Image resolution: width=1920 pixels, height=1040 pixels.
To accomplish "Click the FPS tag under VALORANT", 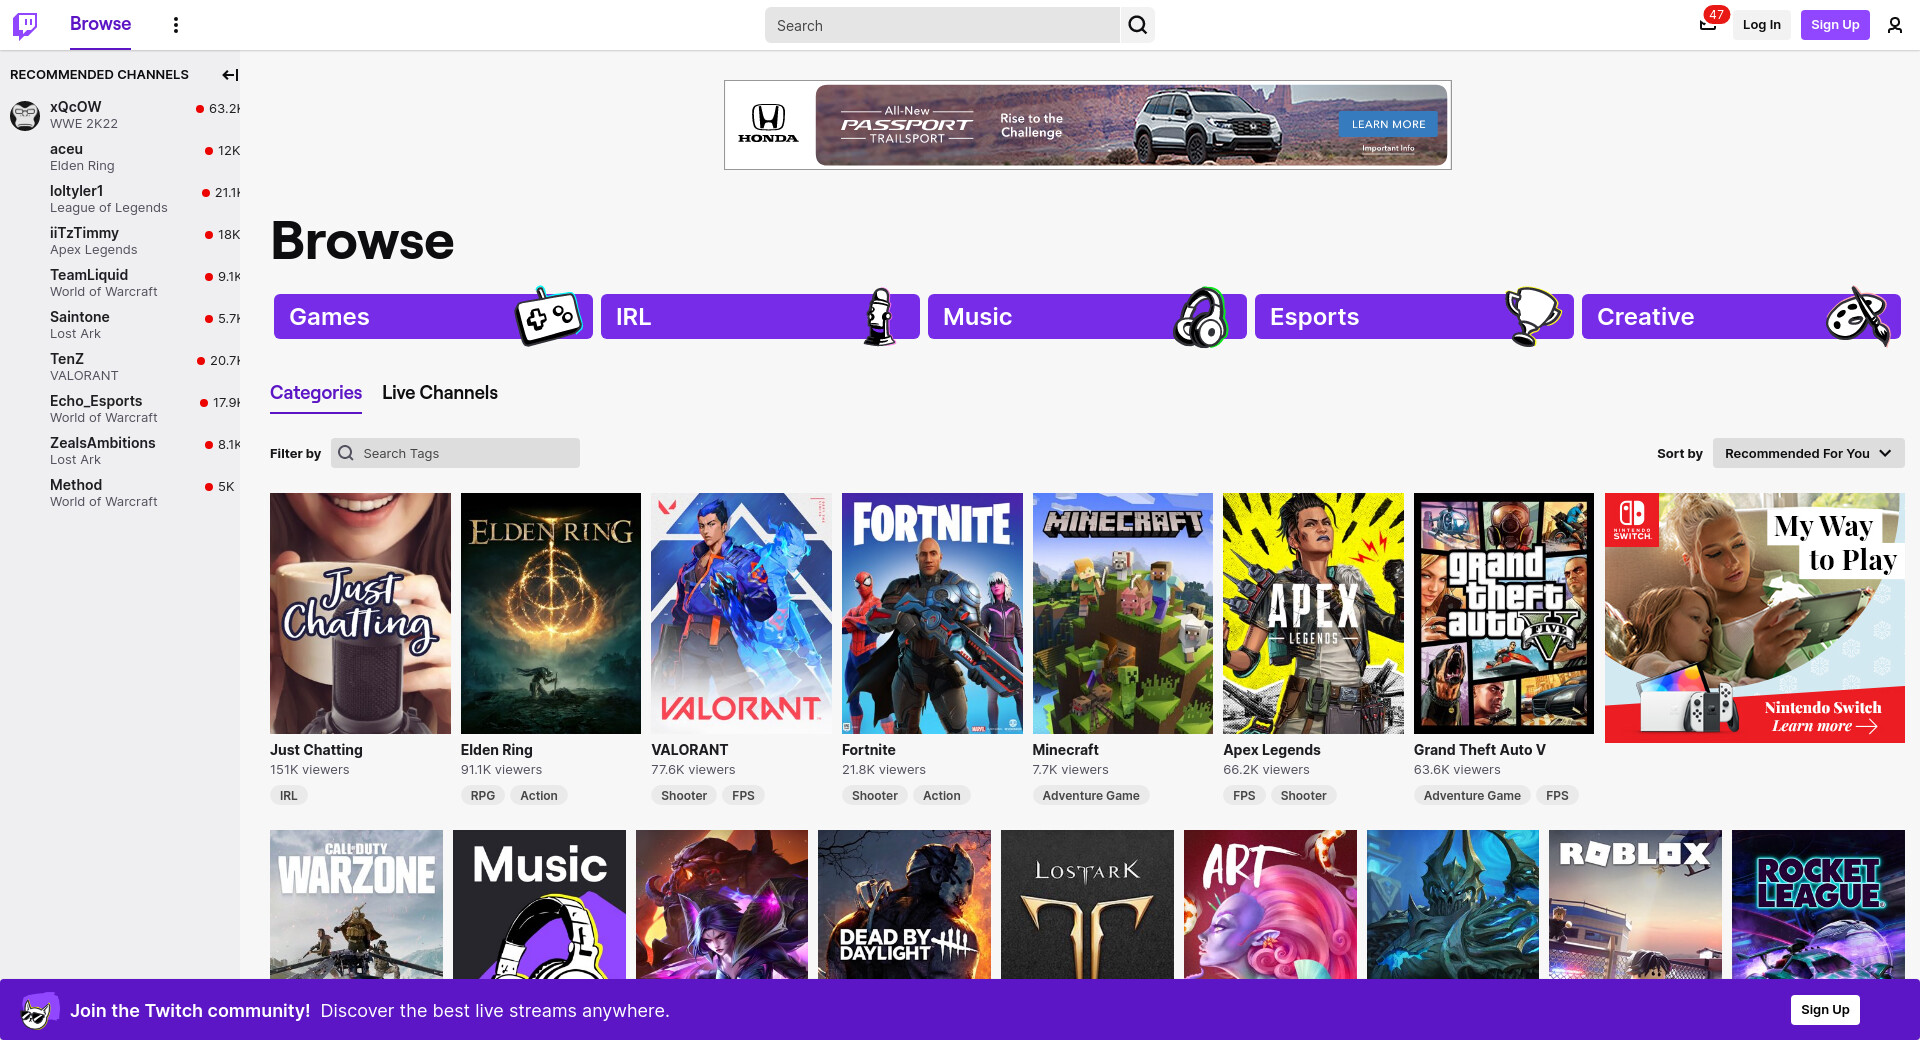I will coord(743,796).
